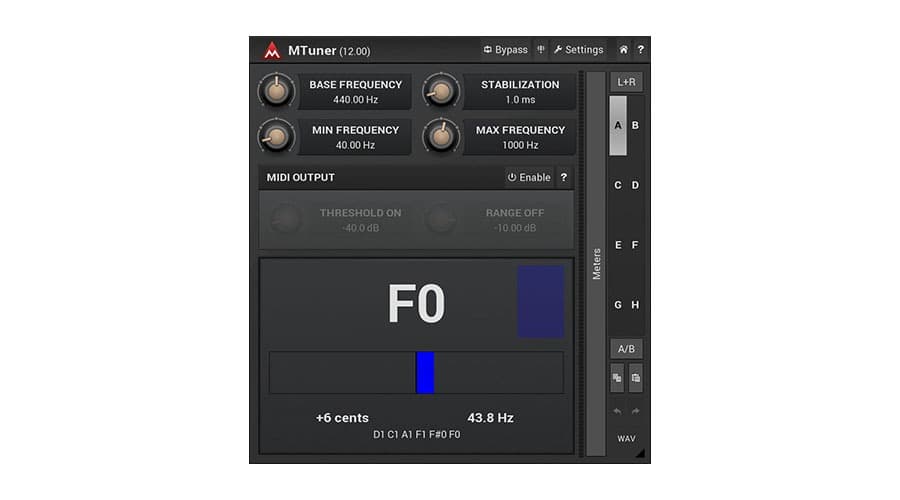Select preset slot G
The height and width of the screenshot is (500, 900).
(618, 305)
